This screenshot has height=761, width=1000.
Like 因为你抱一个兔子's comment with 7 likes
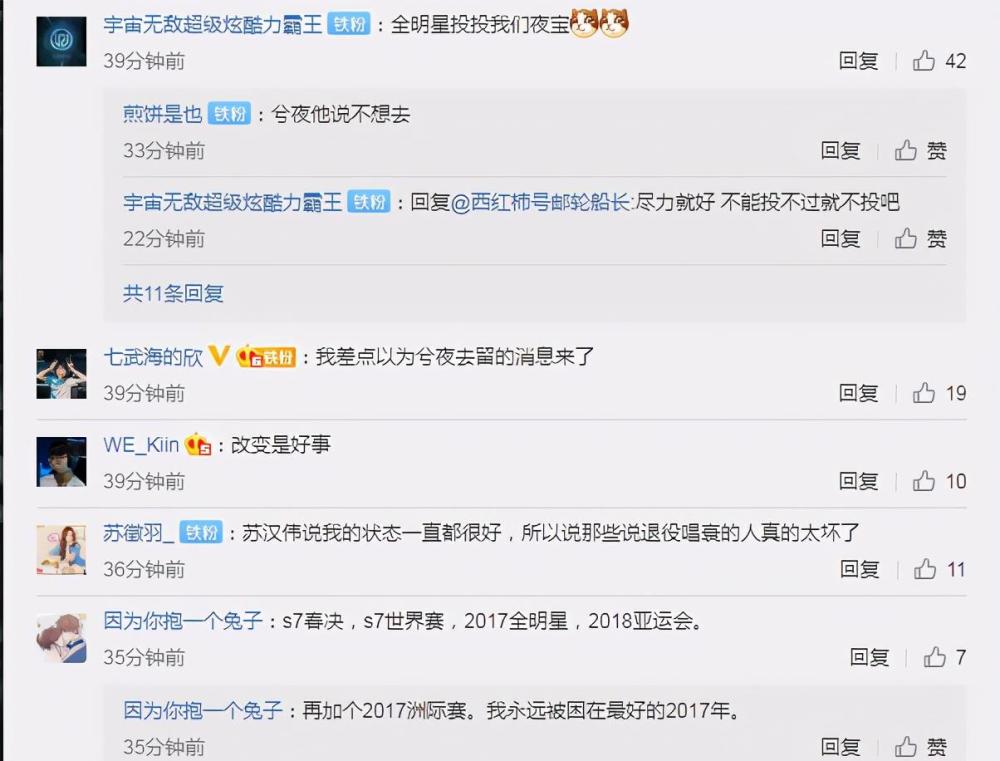pos(934,657)
